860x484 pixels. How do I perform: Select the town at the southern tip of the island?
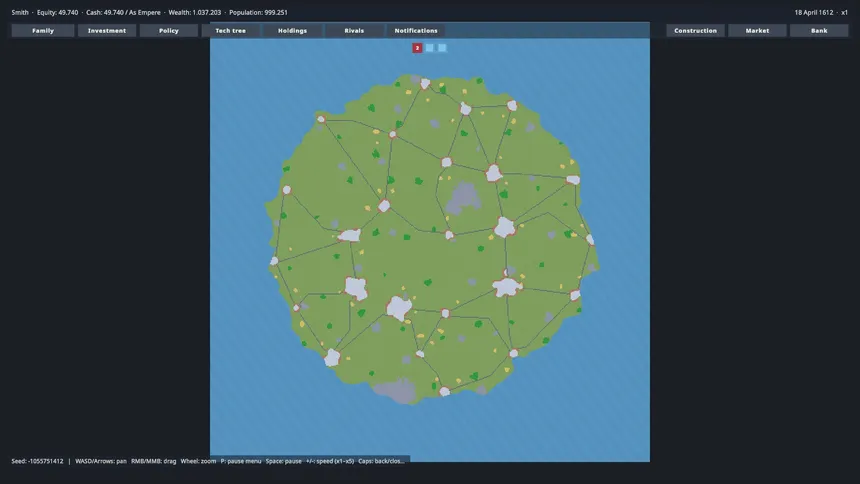444,391
